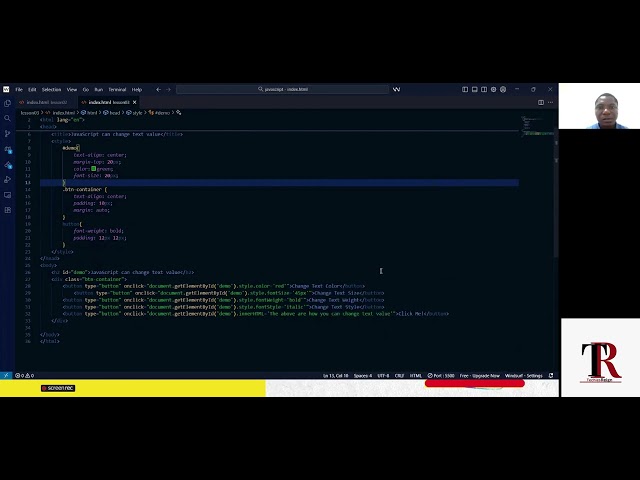This screenshot has width=640, height=480.
Task: Expand the style breadcrumb
Action: 135,113
